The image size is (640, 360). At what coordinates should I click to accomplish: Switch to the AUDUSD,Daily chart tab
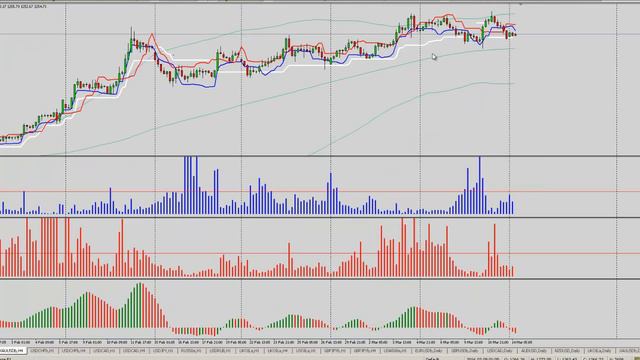click(534, 351)
